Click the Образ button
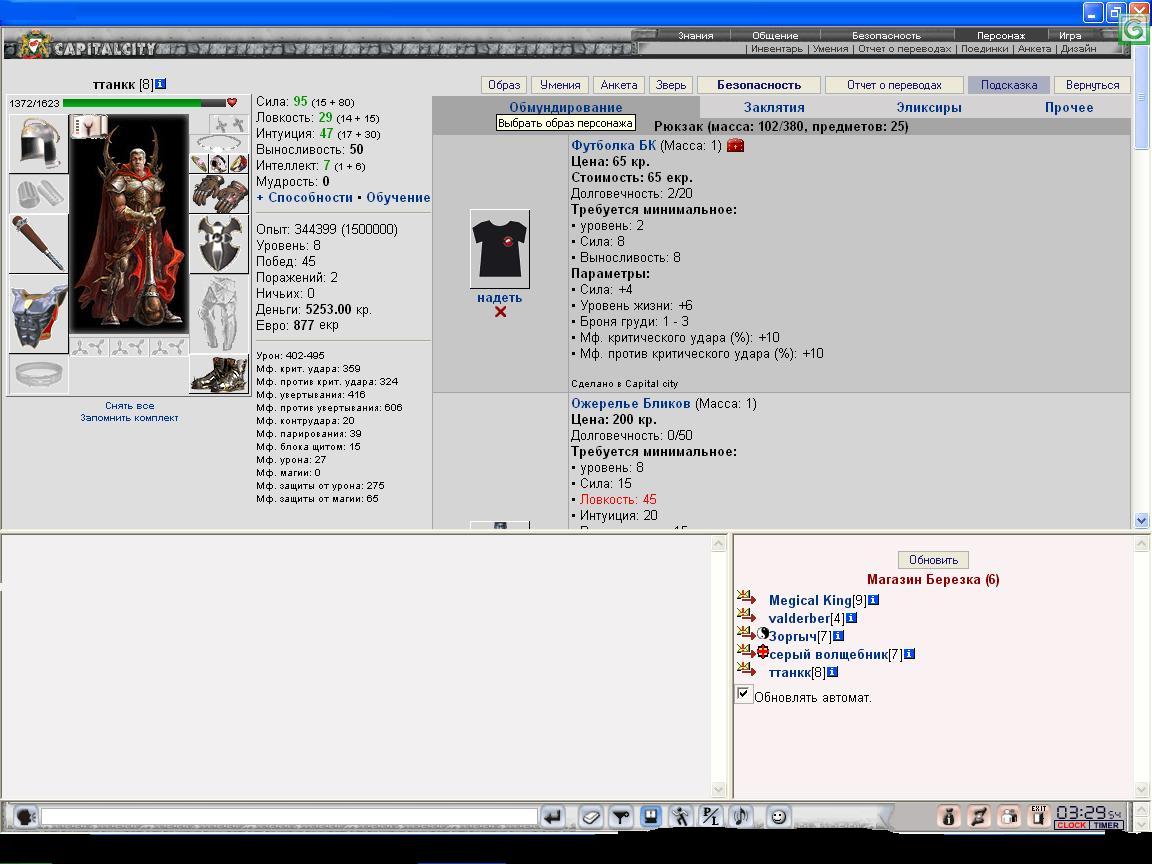1152x864 pixels. tap(504, 84)
